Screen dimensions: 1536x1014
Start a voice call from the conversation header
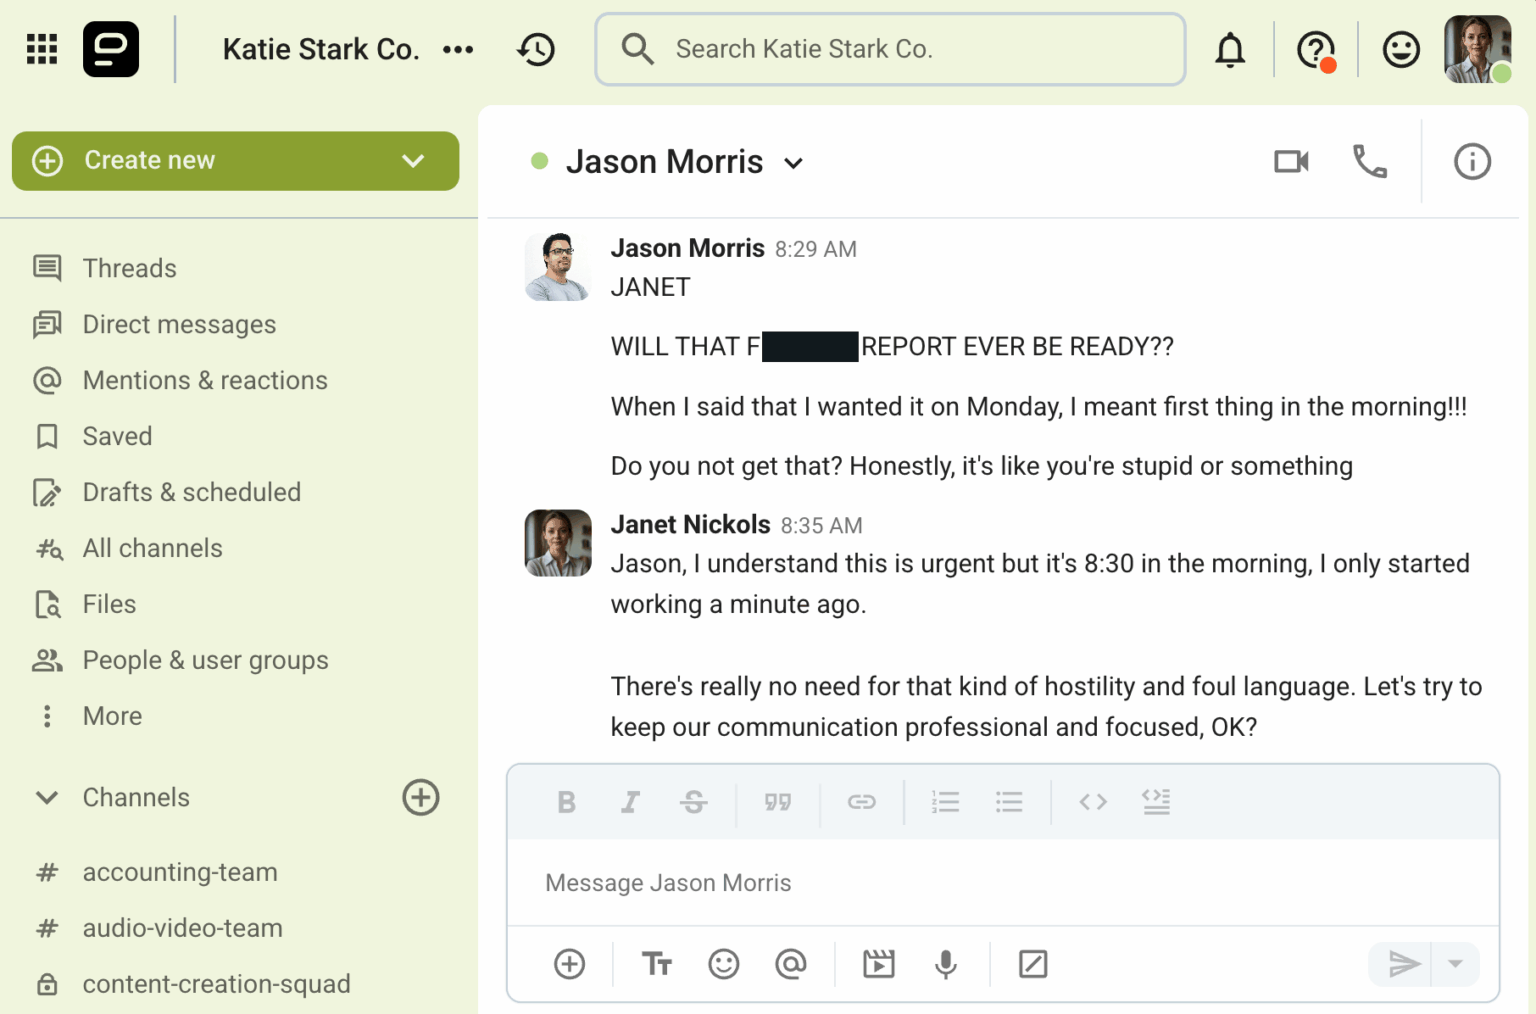click(x=1370, y=161)
